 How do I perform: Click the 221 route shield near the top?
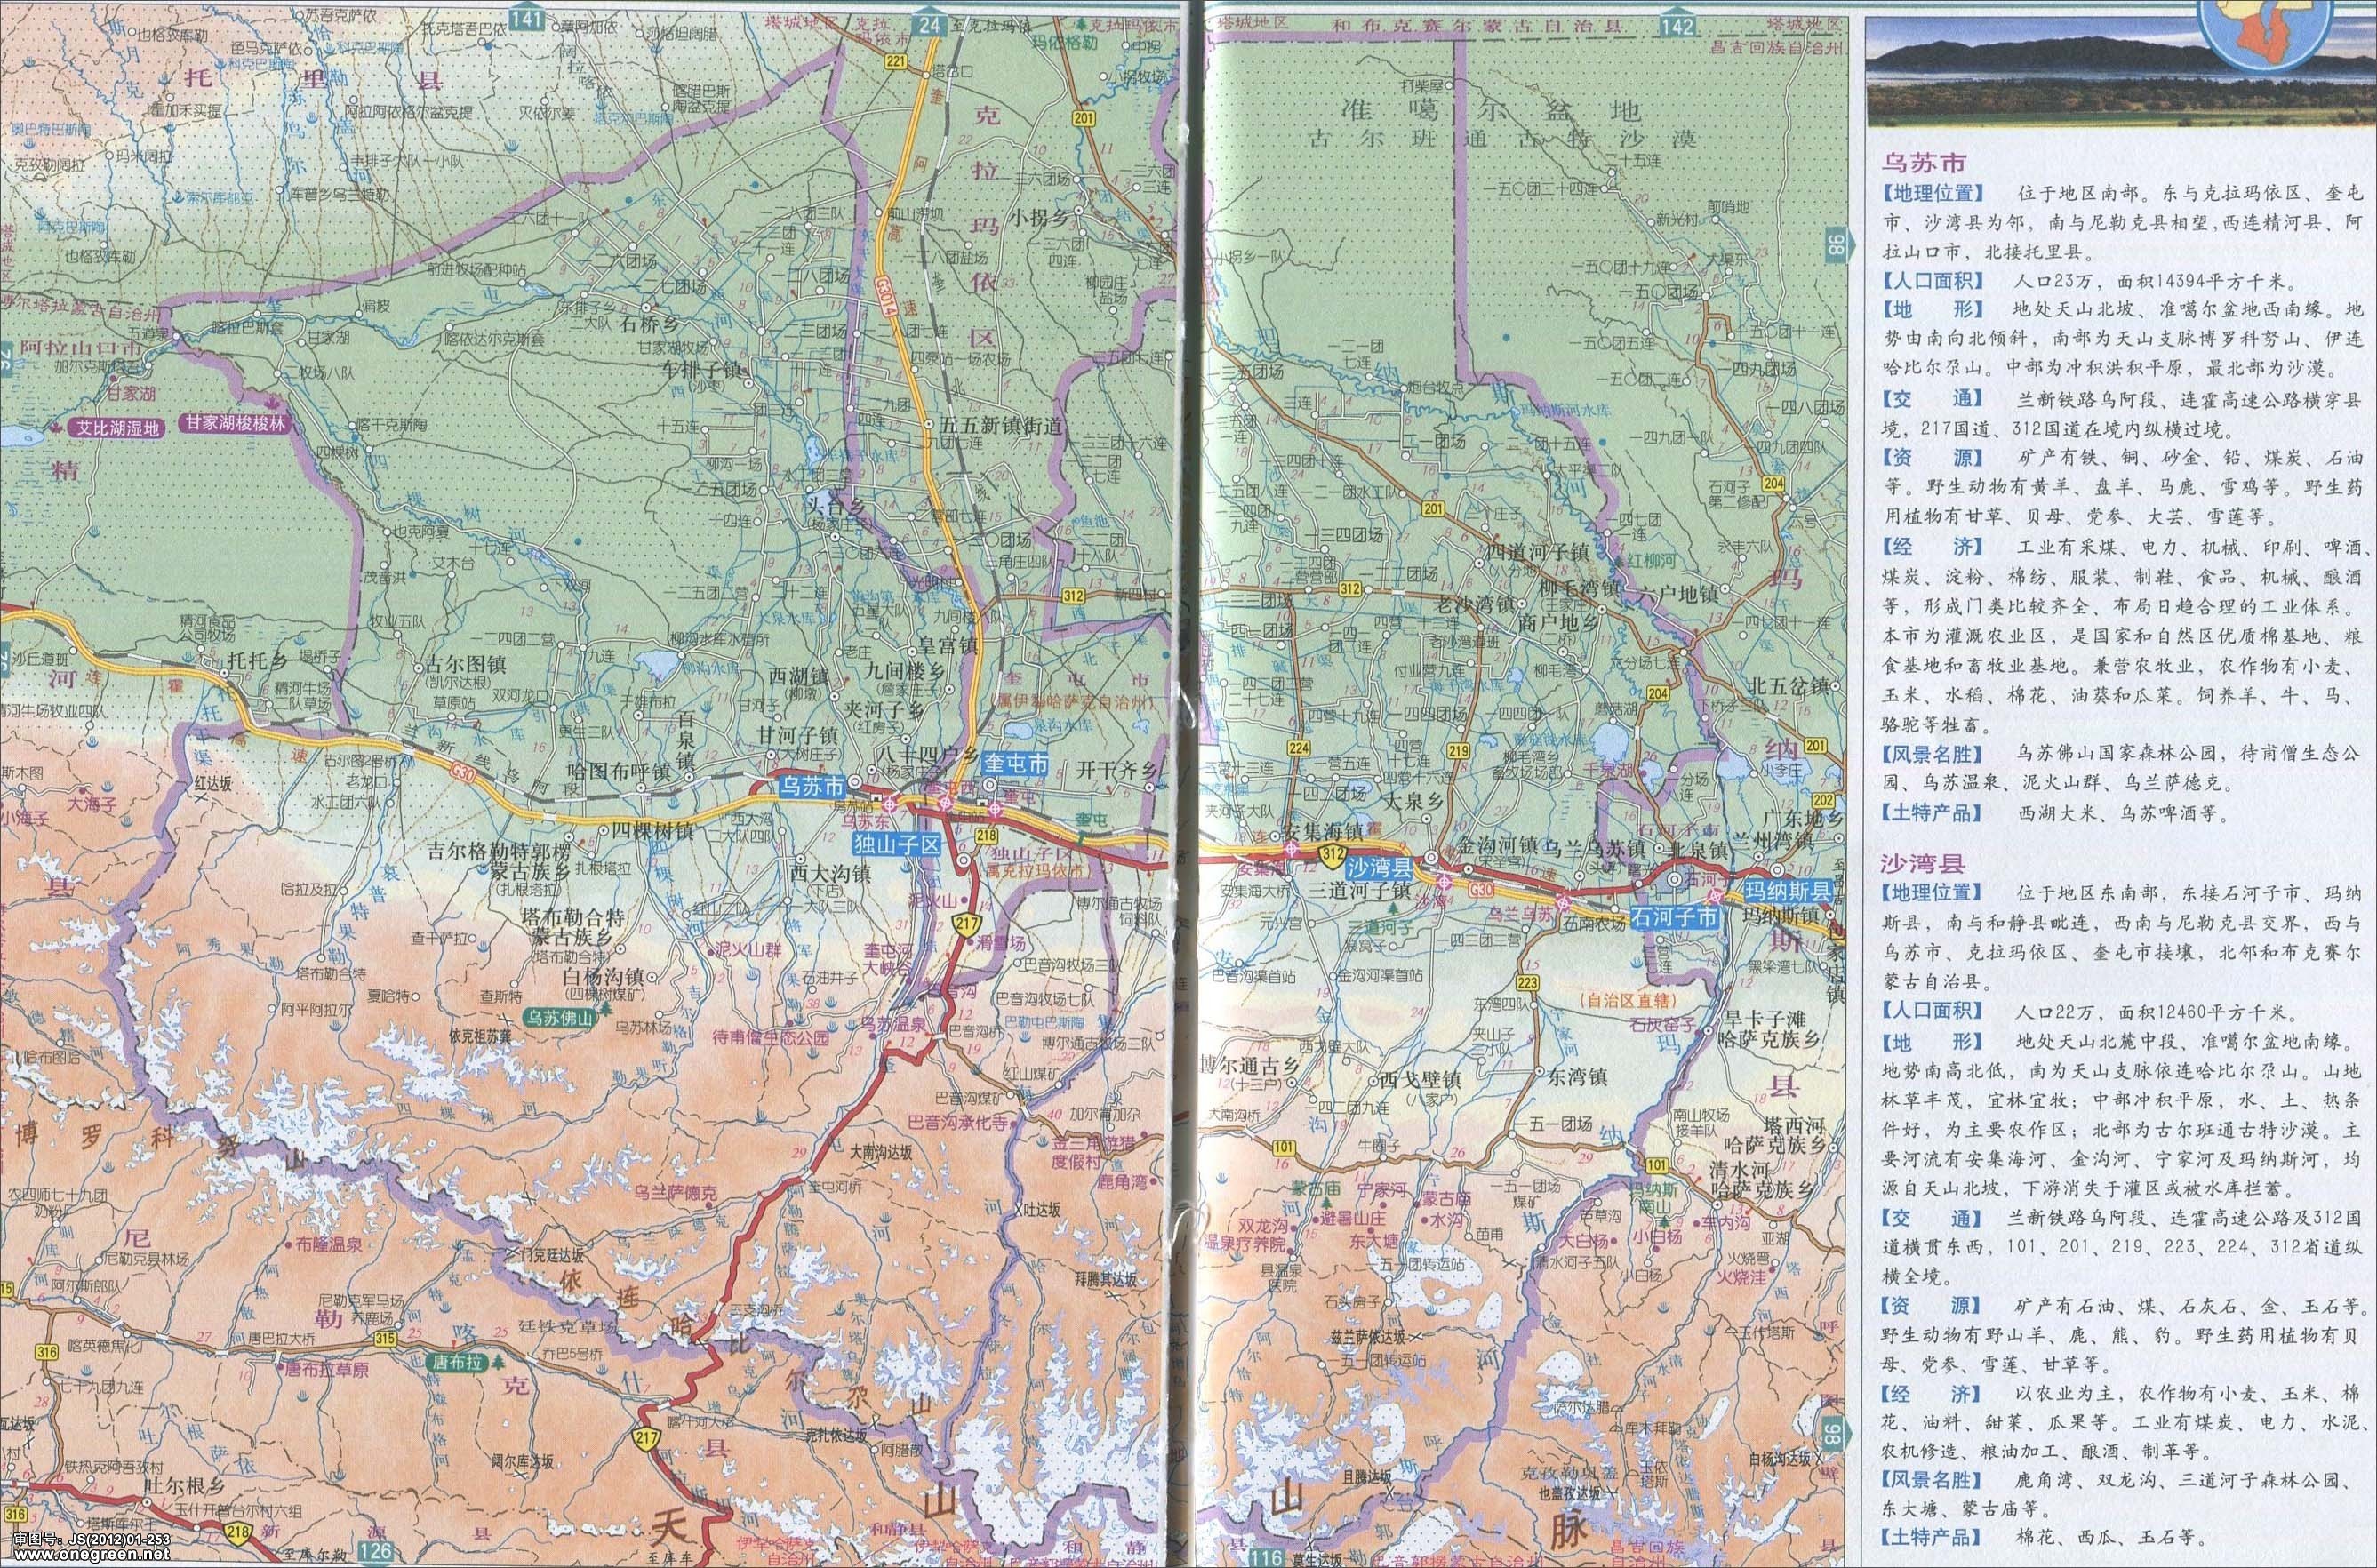[896, 62]
